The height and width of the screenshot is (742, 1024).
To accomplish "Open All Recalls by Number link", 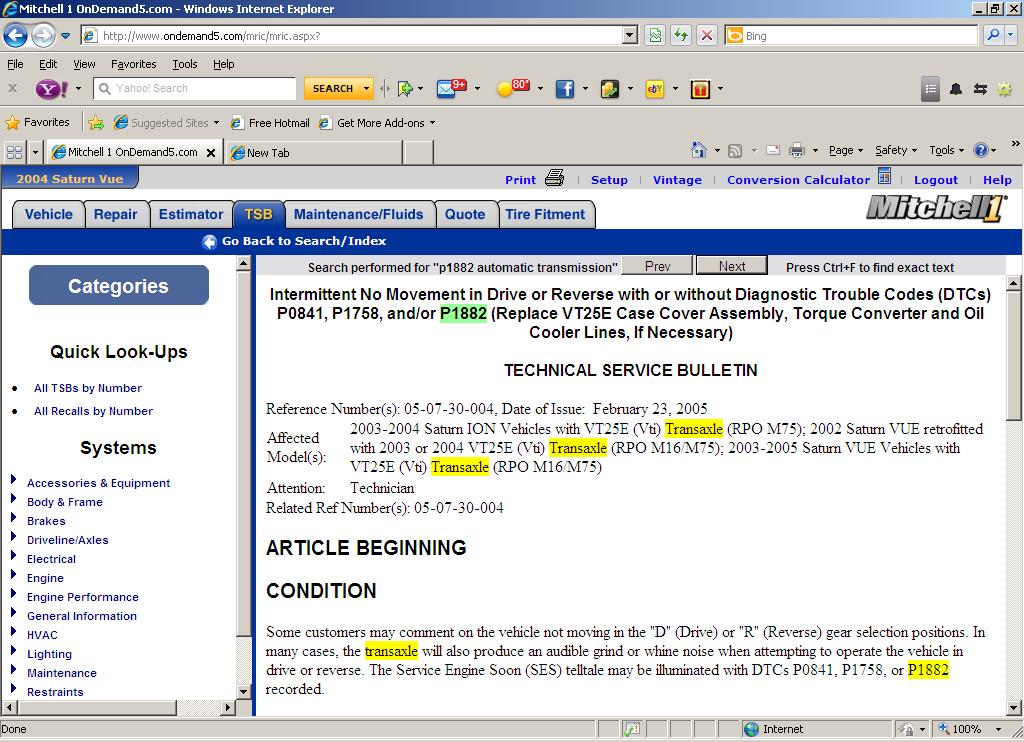I will 93,411.
